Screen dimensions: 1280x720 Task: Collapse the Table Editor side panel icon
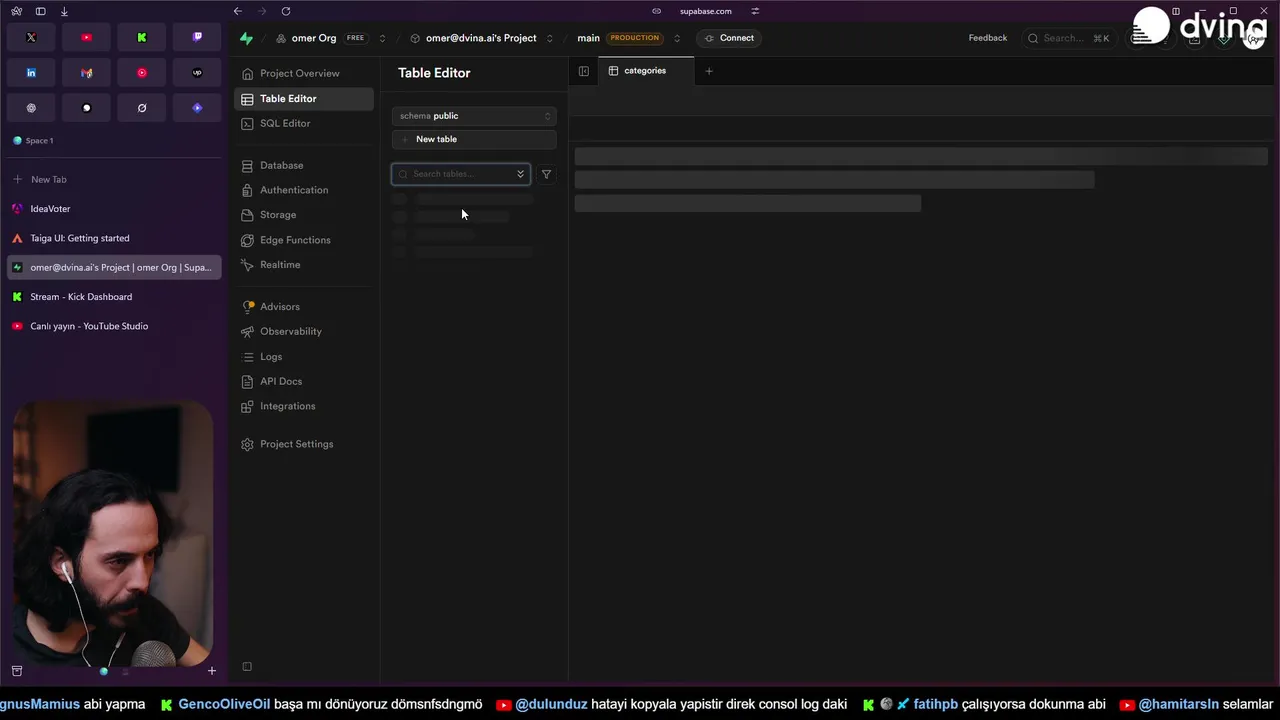pyautogui.click(x=584, y=71)
